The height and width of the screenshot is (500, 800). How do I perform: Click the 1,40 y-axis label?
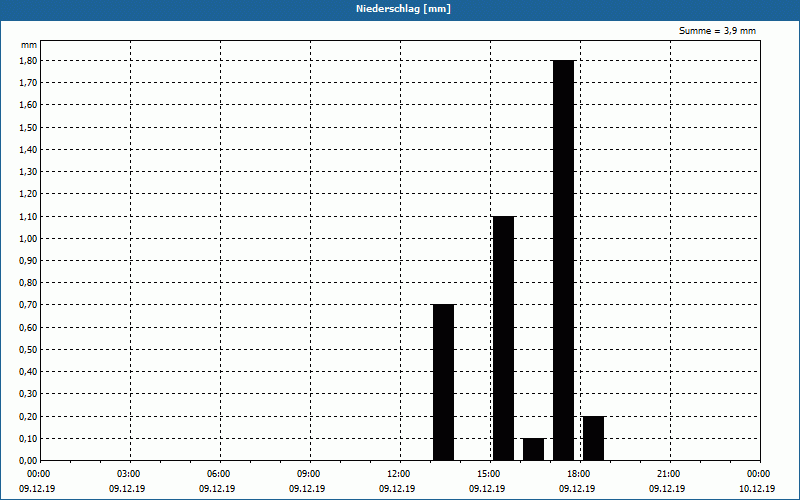click(x=28, y=149)
